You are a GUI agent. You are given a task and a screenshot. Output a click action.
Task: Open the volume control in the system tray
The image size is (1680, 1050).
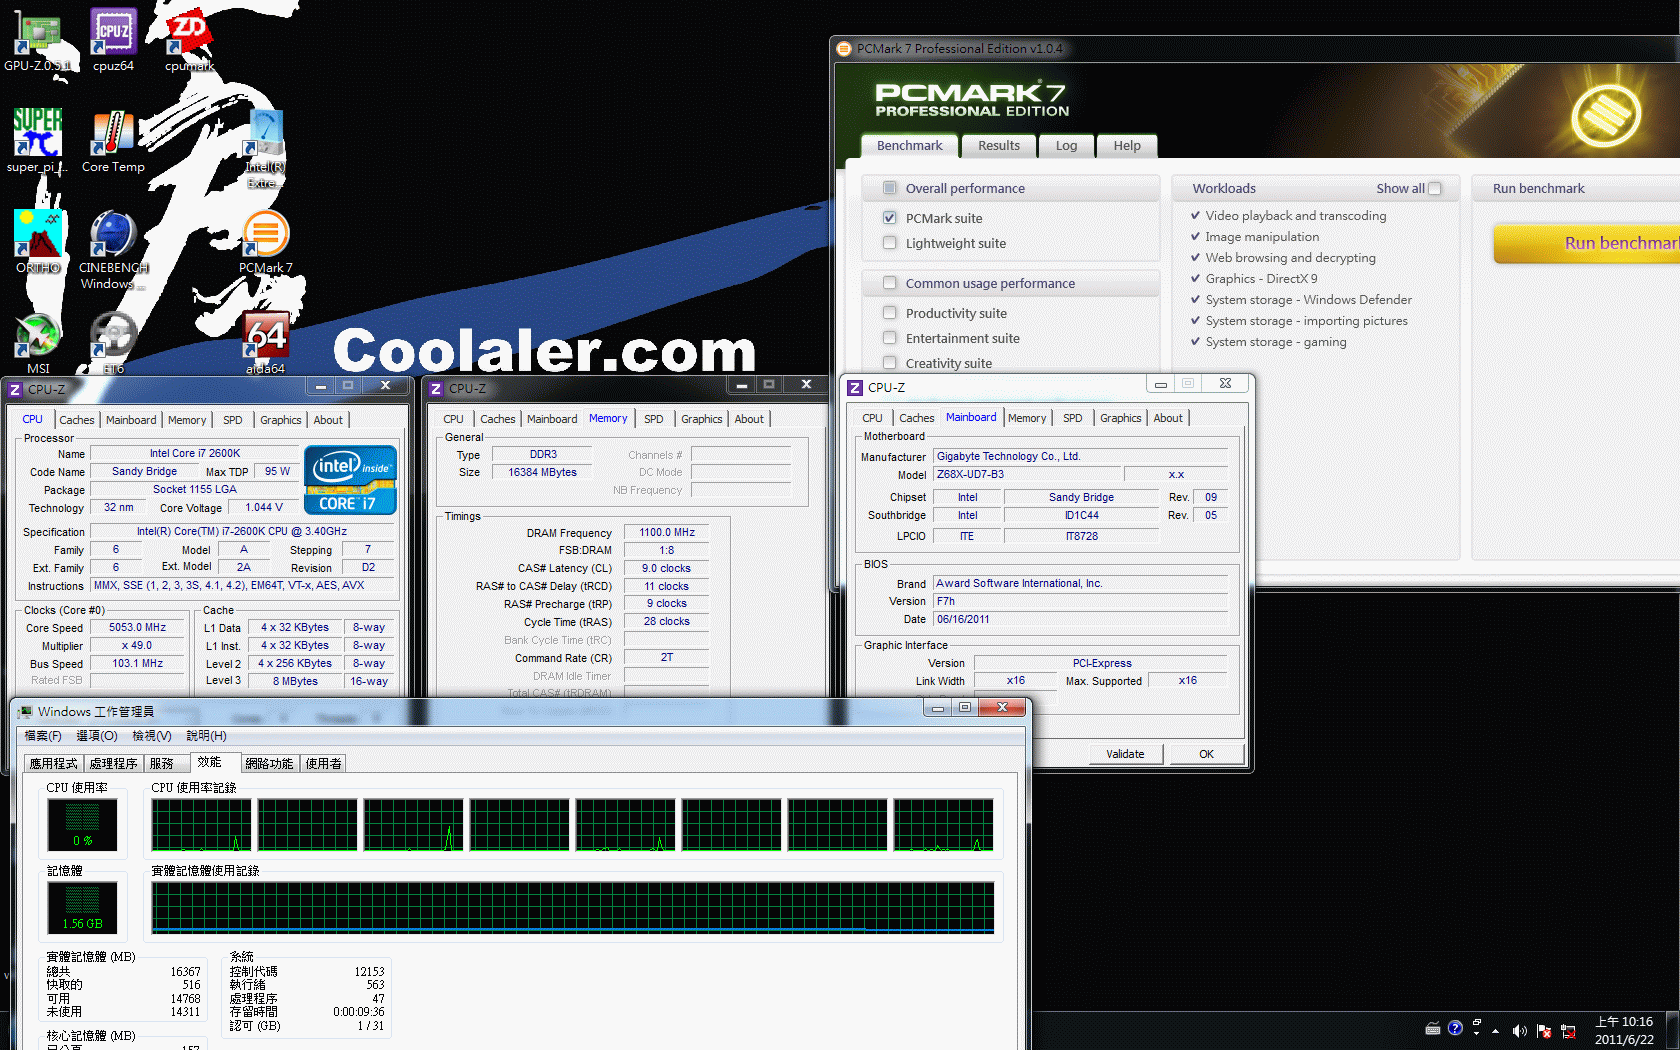[x=1519, y=1030]
